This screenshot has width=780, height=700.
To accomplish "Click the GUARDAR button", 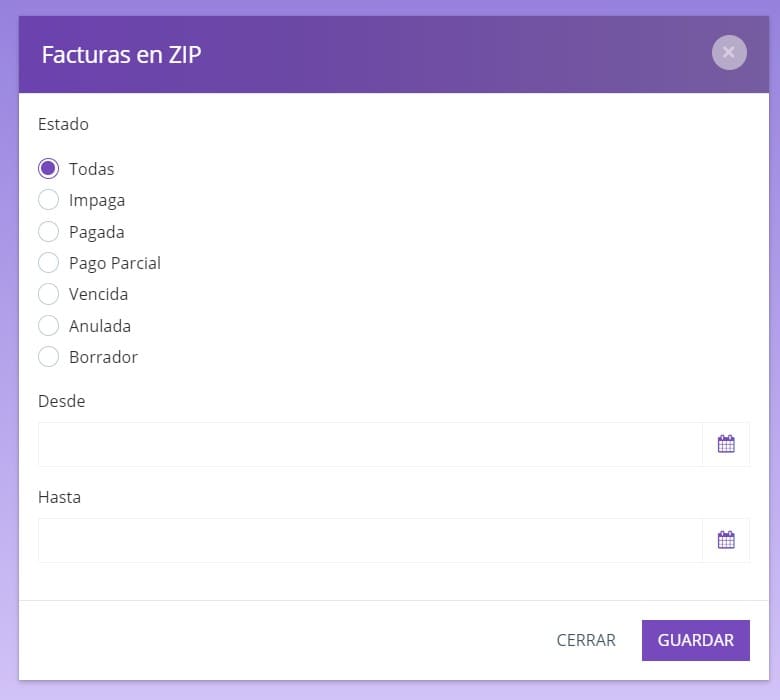I will click(695, 640).
